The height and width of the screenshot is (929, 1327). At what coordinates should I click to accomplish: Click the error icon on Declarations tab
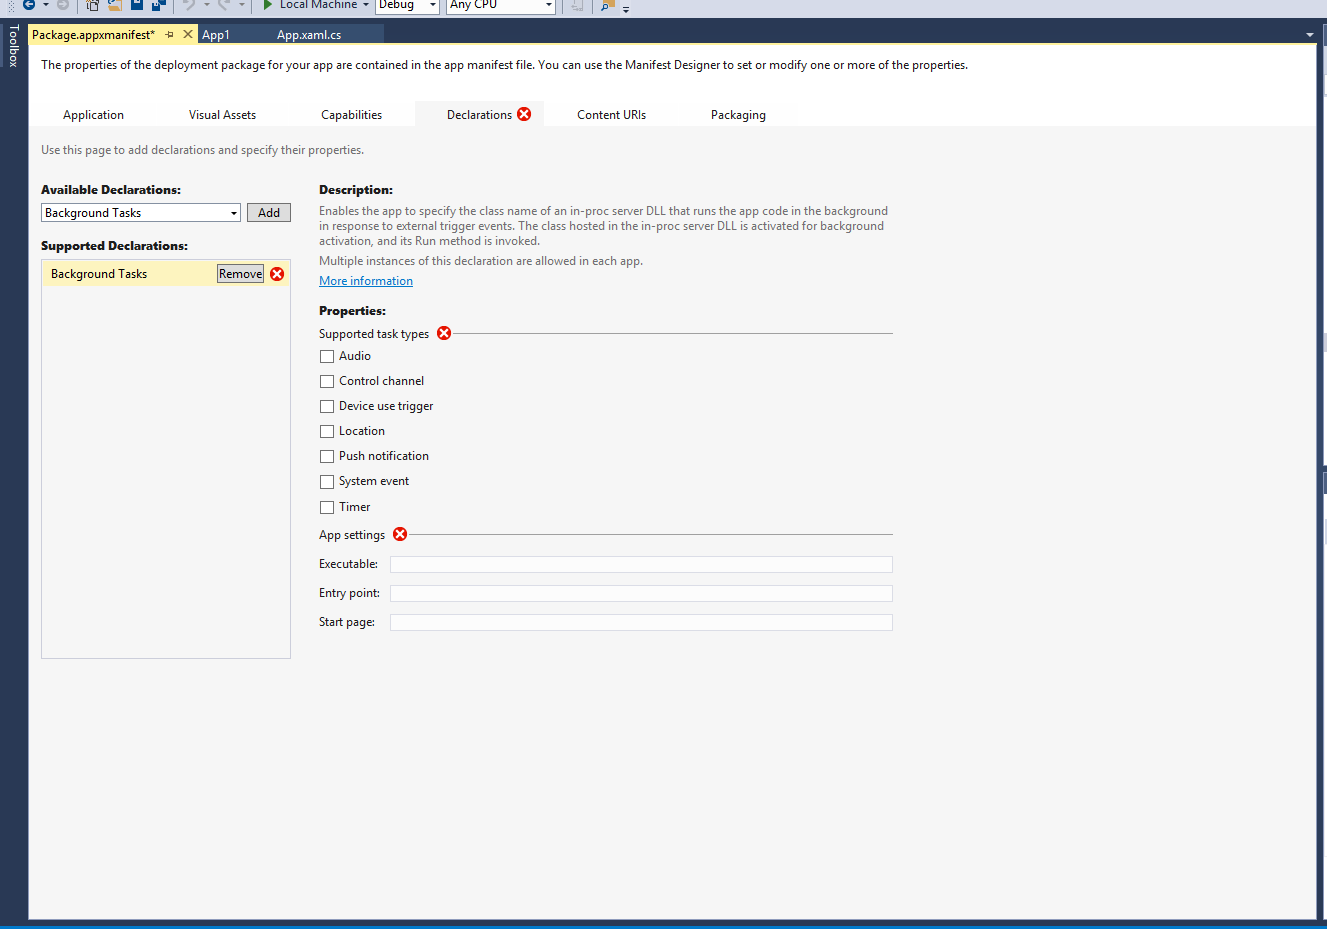524,114
